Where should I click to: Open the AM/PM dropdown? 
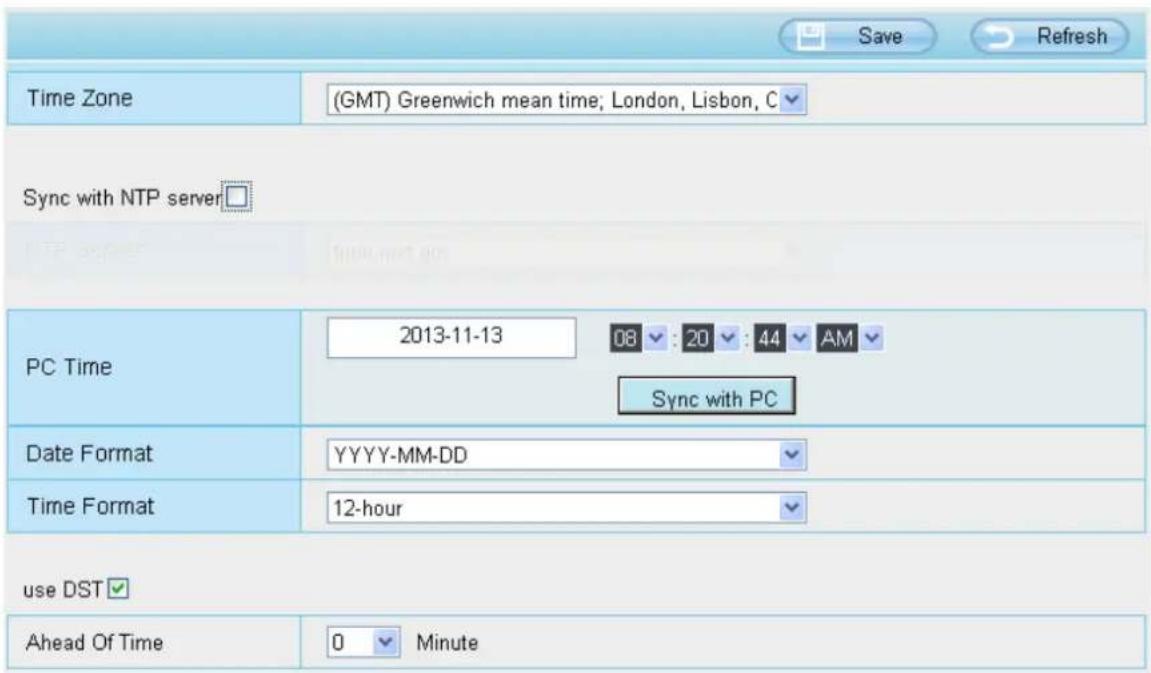pos(849,338)
